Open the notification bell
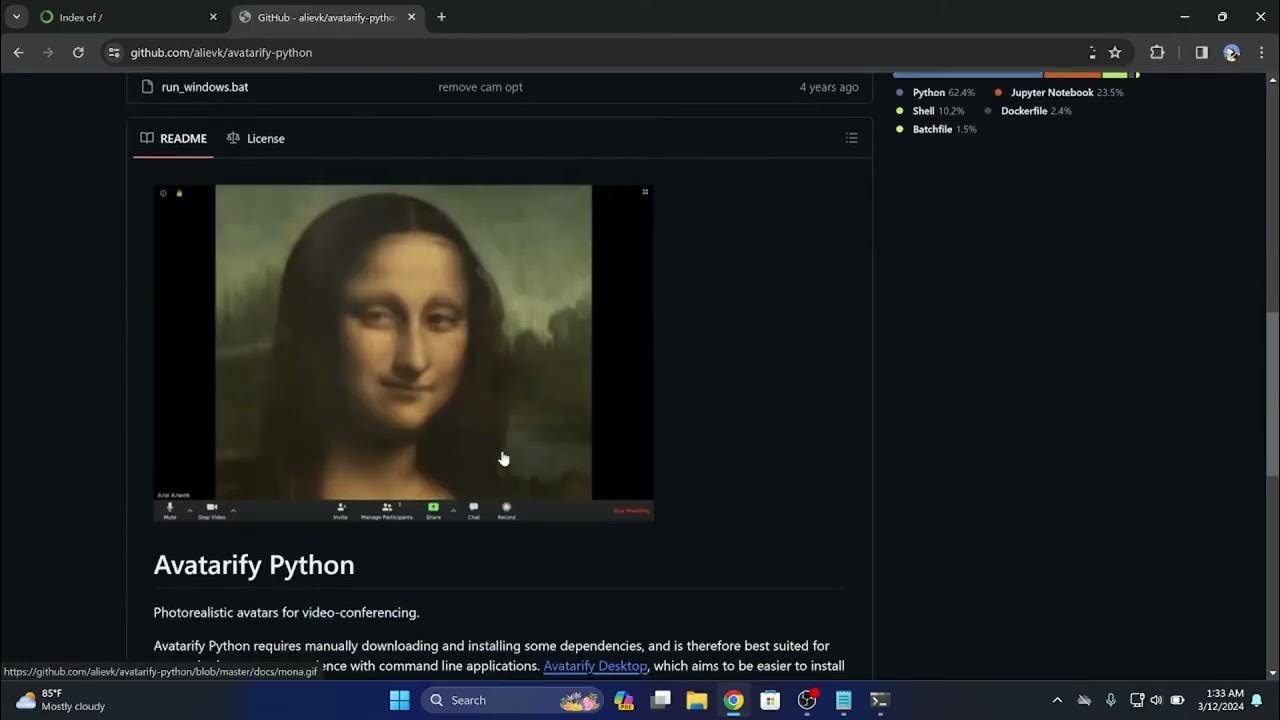The height and width of the screenshot is (720, 1280). pos(1257,700)
